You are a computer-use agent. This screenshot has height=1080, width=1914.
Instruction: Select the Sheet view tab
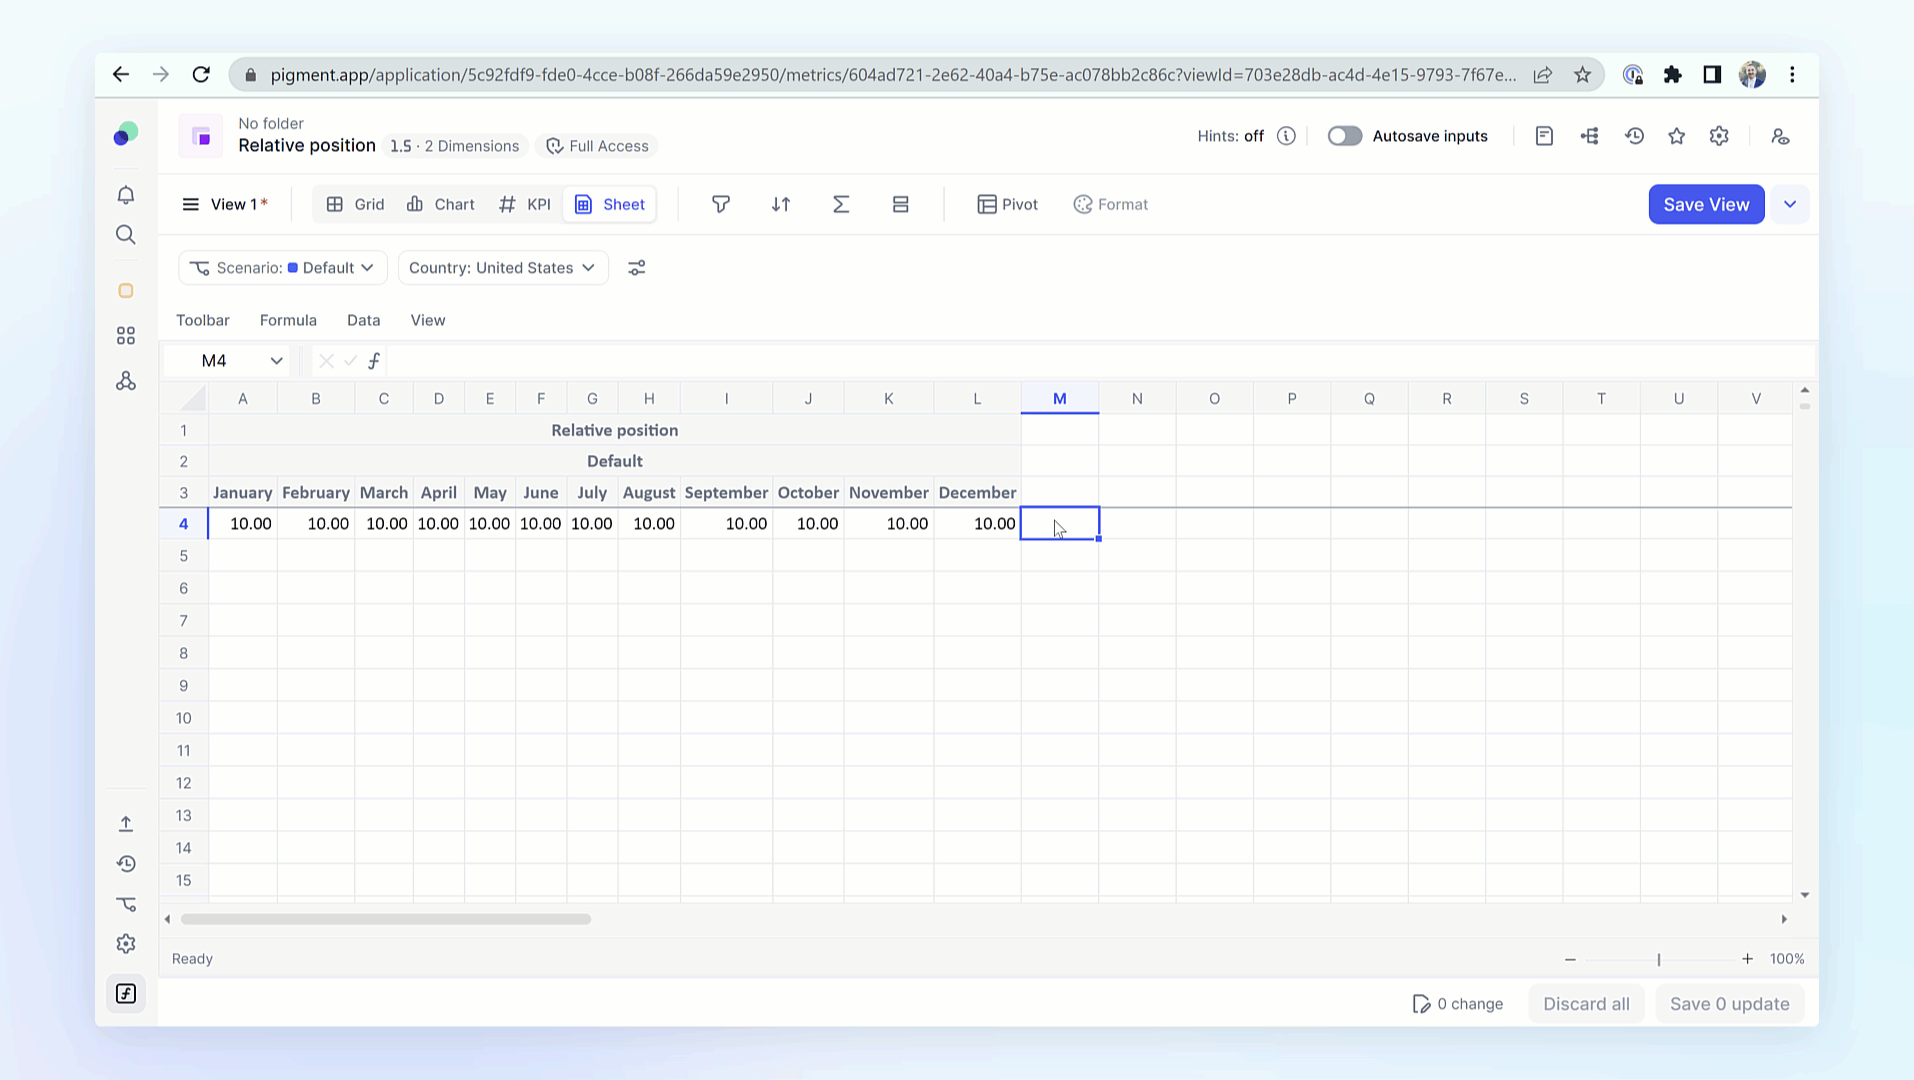[610, 204]
